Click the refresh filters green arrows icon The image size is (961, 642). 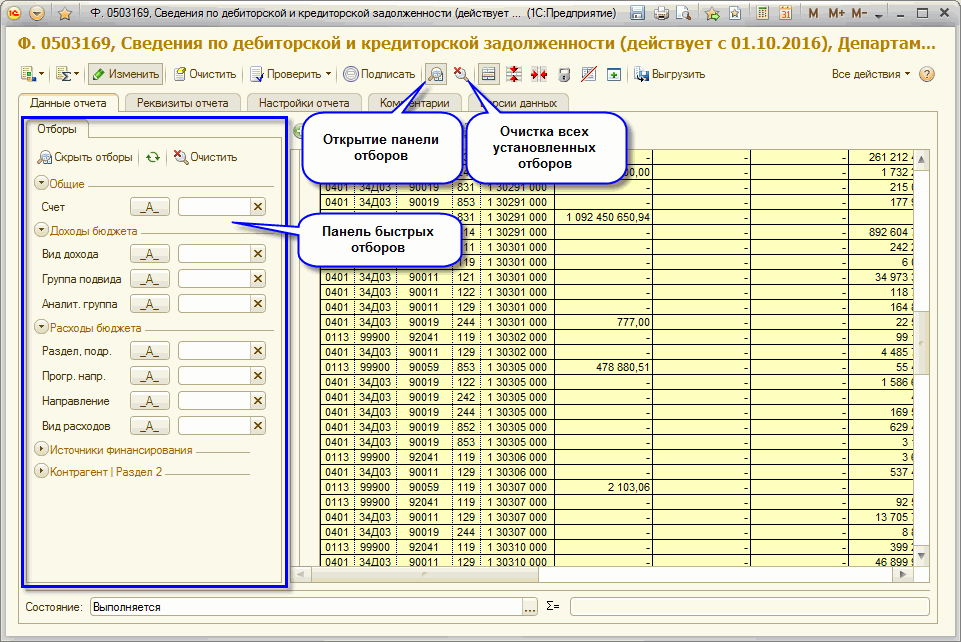152,157
